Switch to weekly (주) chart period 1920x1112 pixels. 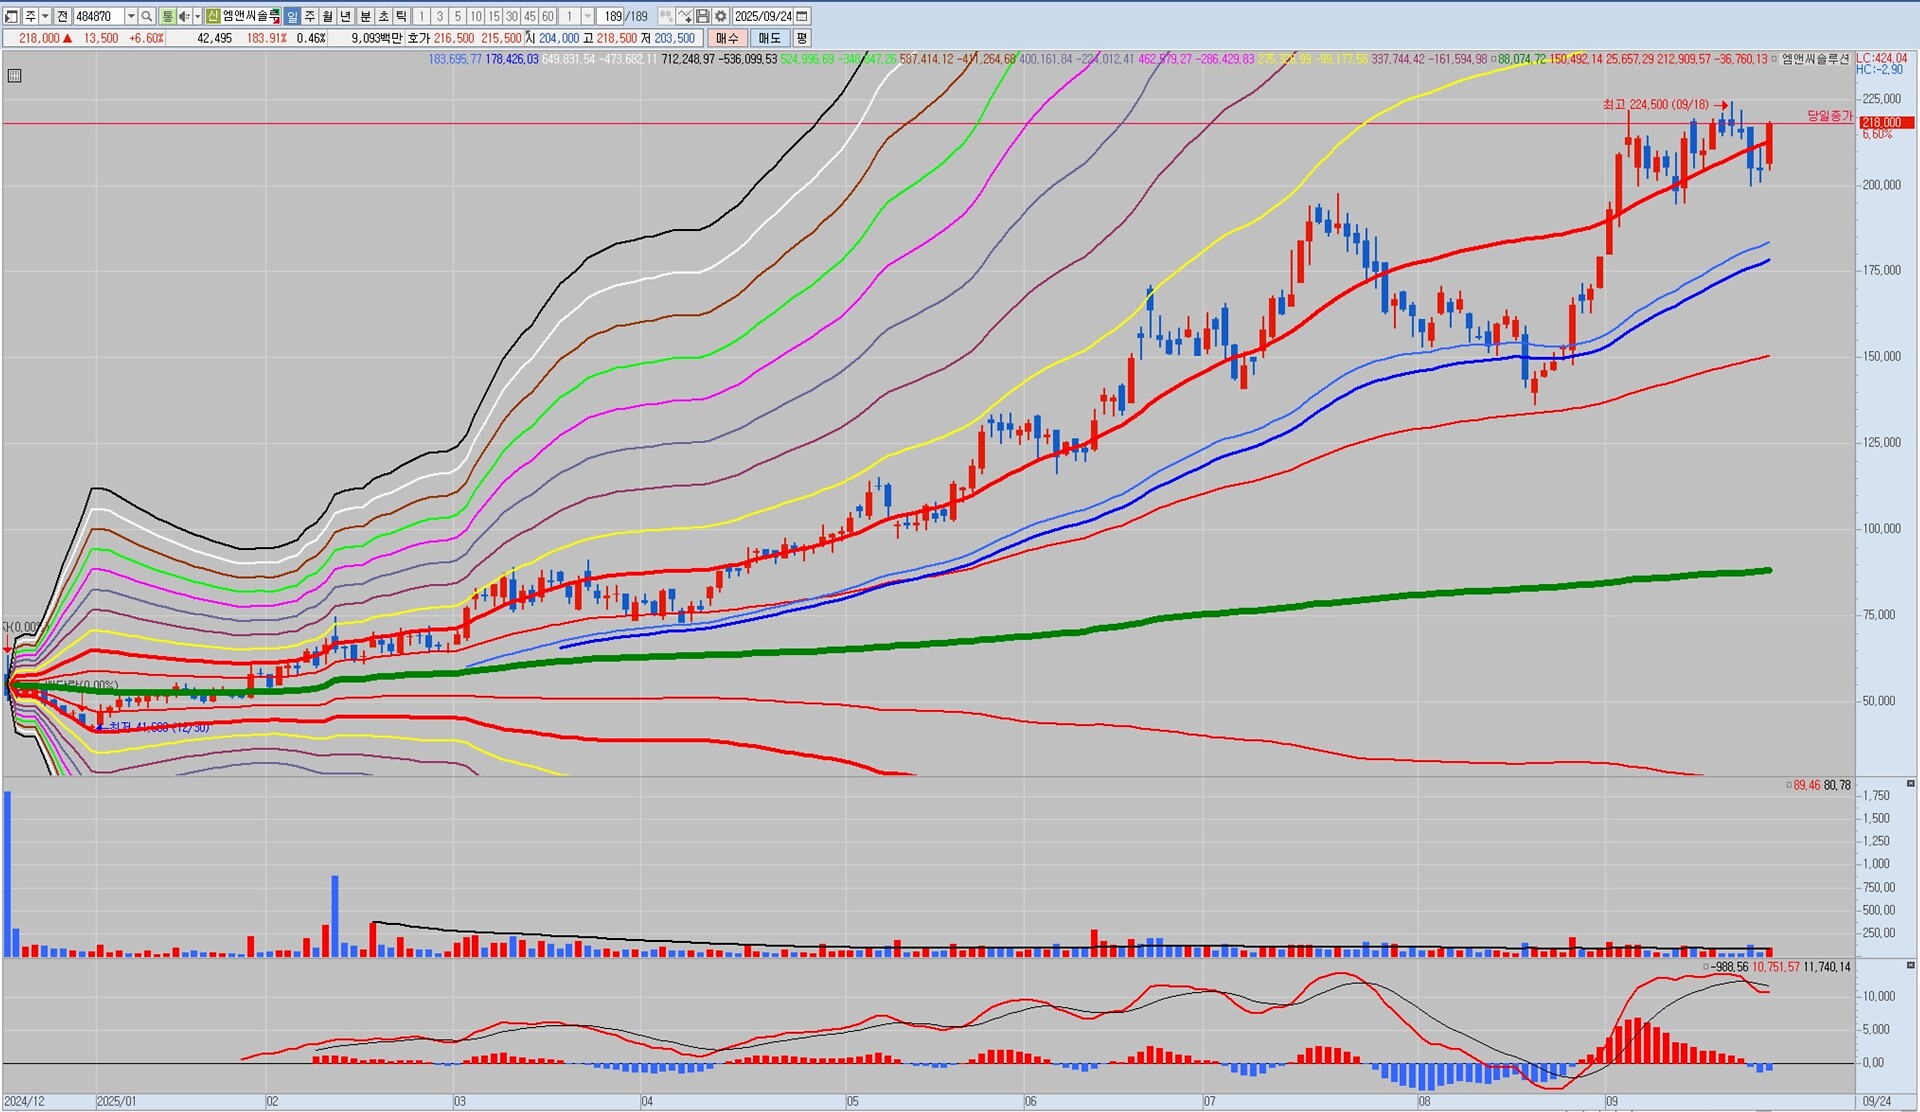tap(309, 16)
